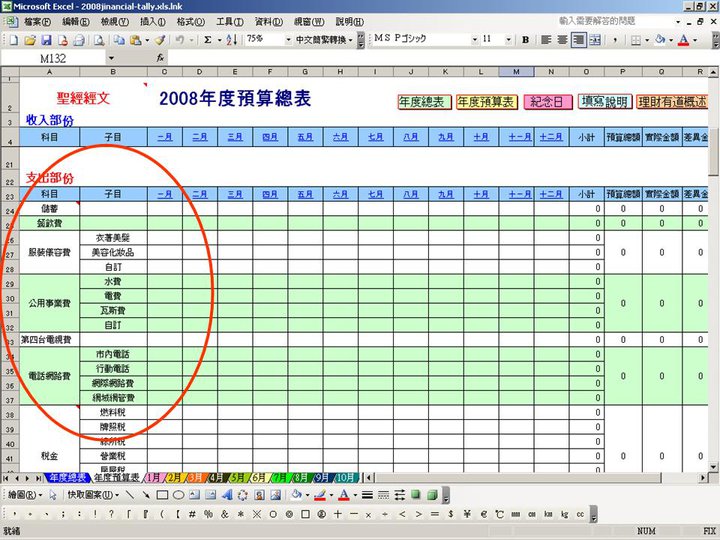Click the 紀念日 pink button
The image size is (720, 540).
[549, 102]
